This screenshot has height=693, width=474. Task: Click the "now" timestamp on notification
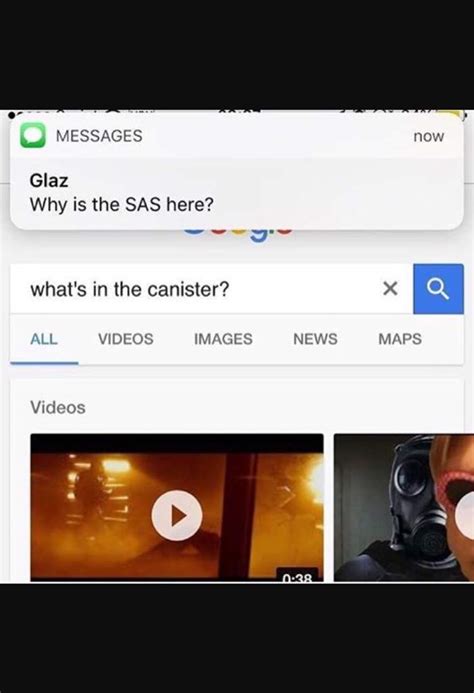428,137
